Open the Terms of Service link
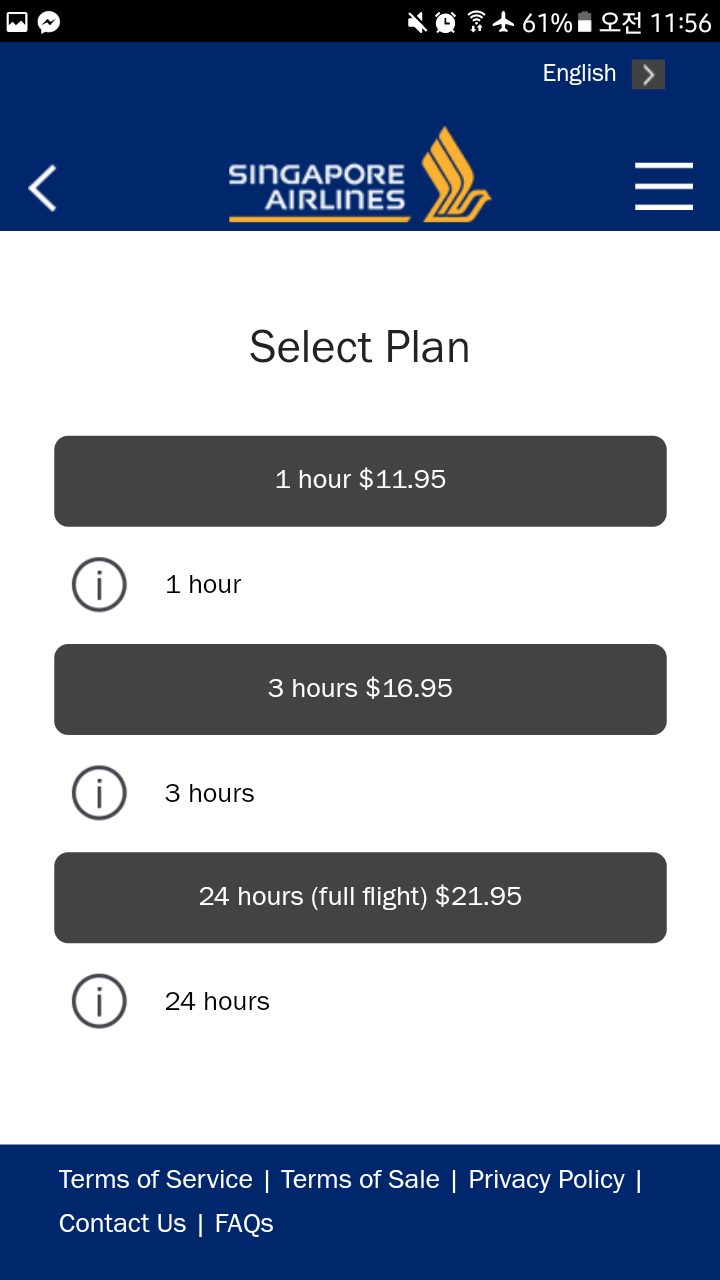This screenshot has width=720, height=1280. tap(156, 1179)
